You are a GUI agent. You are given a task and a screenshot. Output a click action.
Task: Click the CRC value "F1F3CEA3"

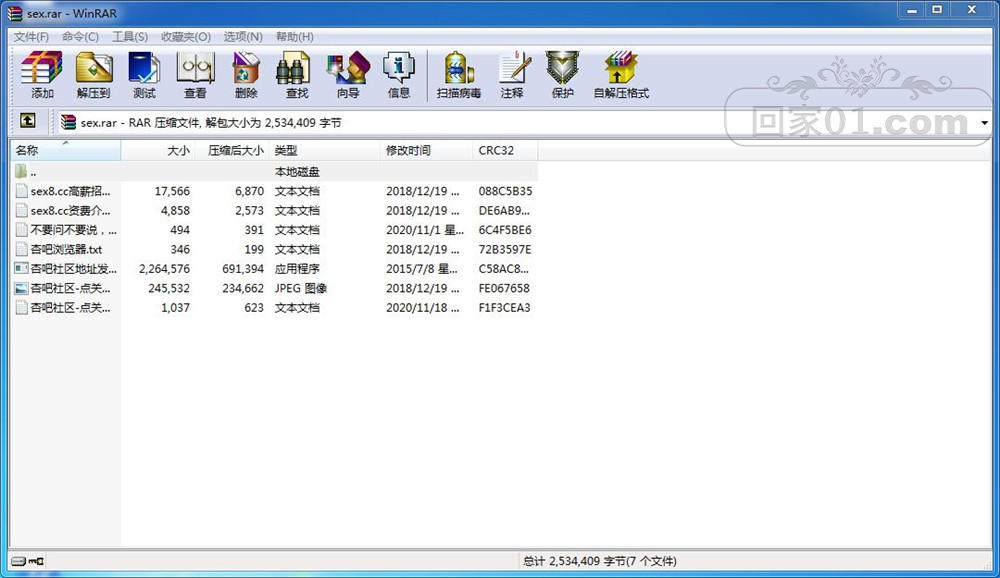(504, 308)
